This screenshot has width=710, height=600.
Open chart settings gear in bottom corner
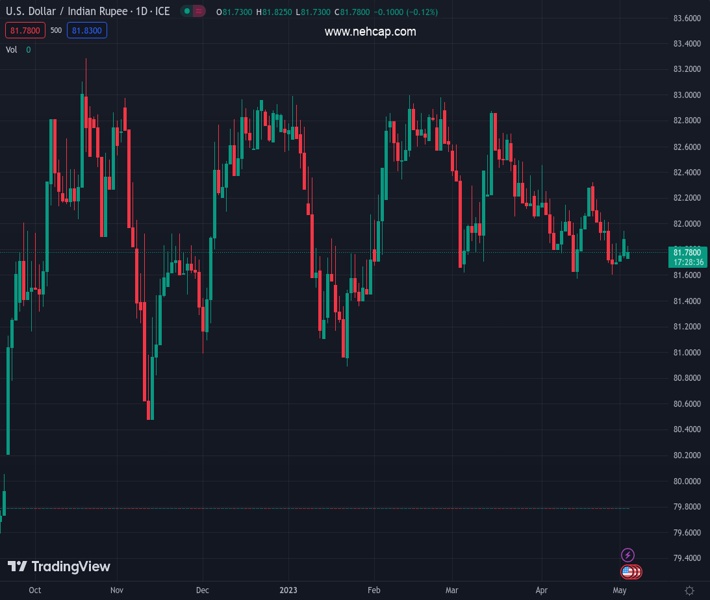689,590
